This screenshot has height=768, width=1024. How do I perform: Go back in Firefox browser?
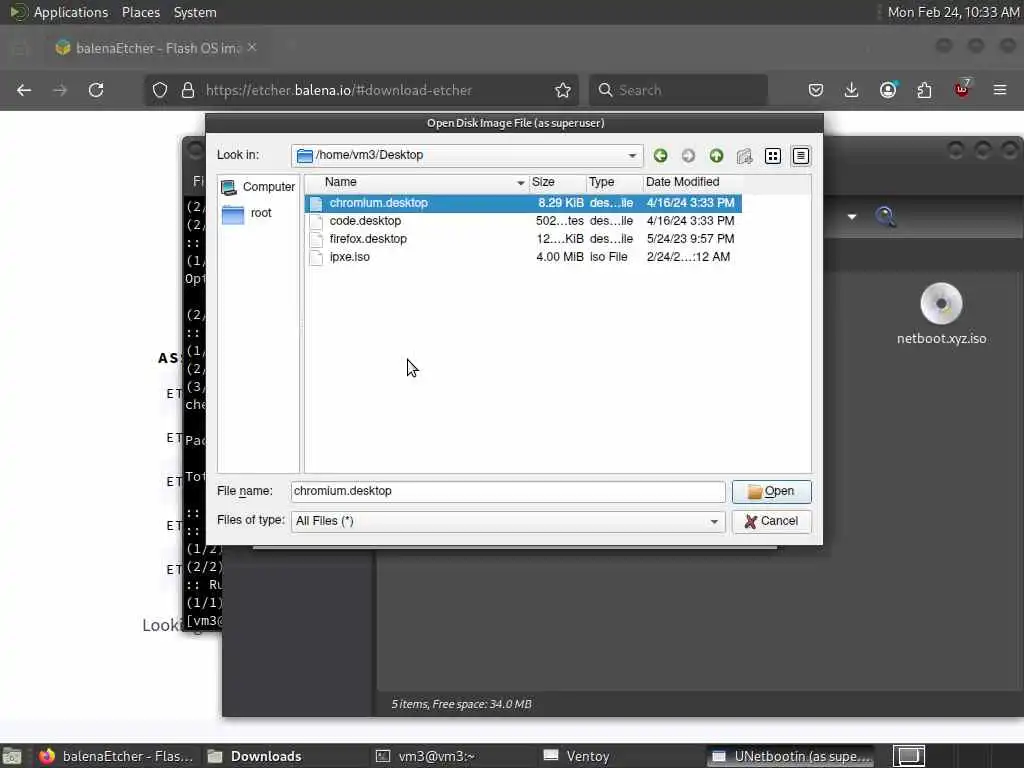(x=24, y=90)
